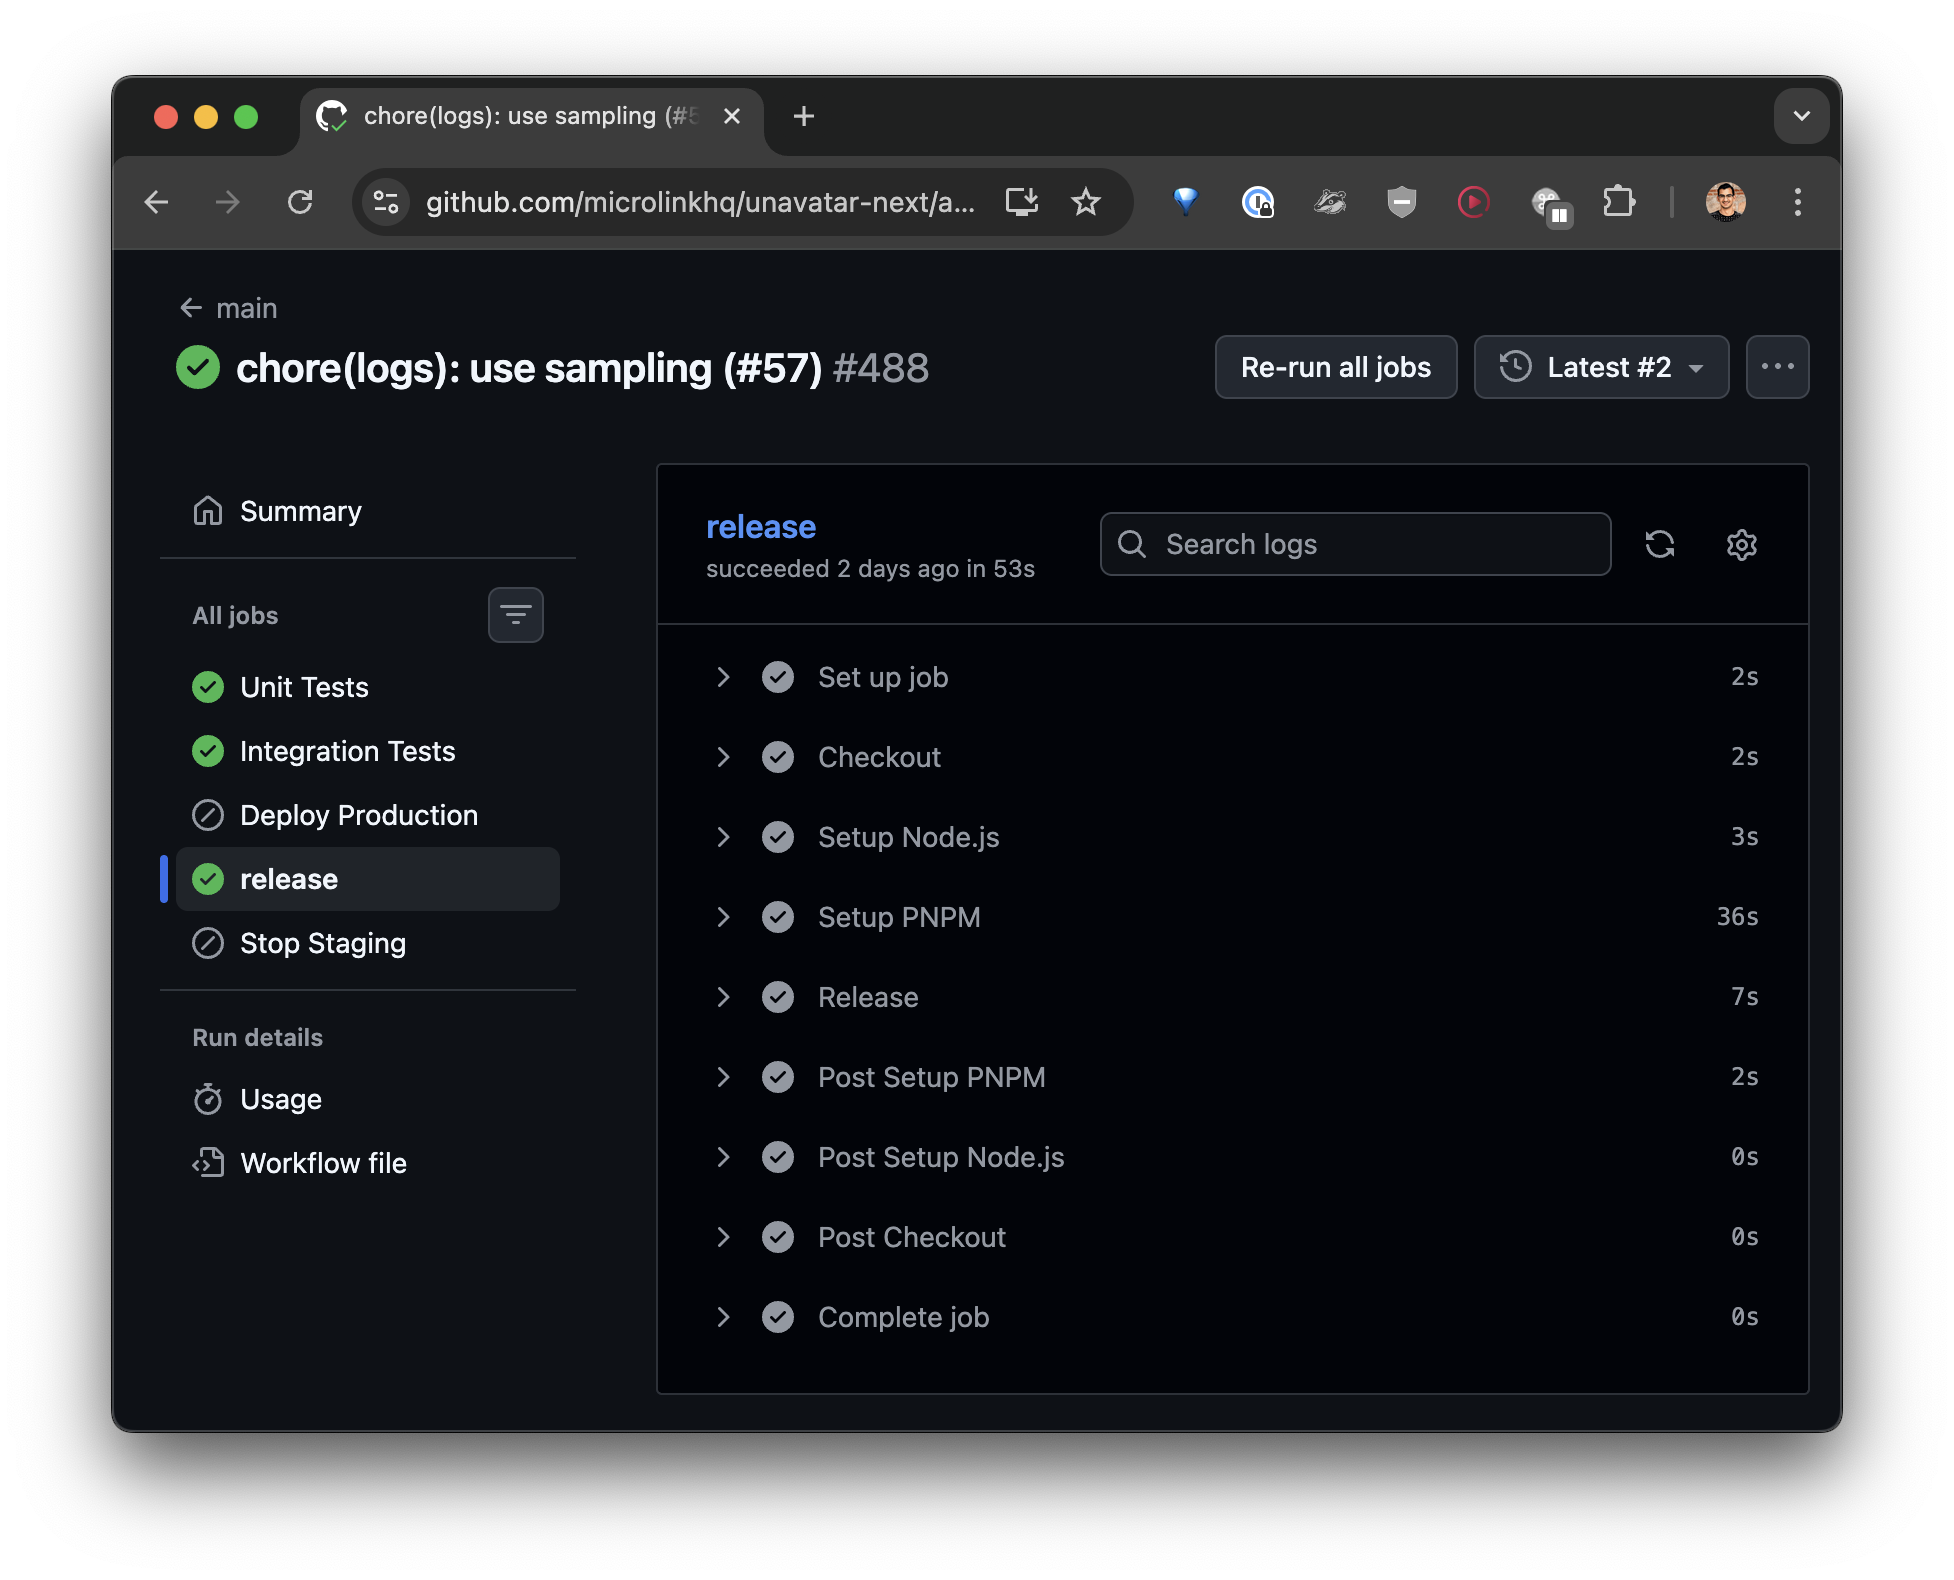Focus the Search logs input field
Screen dimensions: 1954x1580
click(1370, 545)
